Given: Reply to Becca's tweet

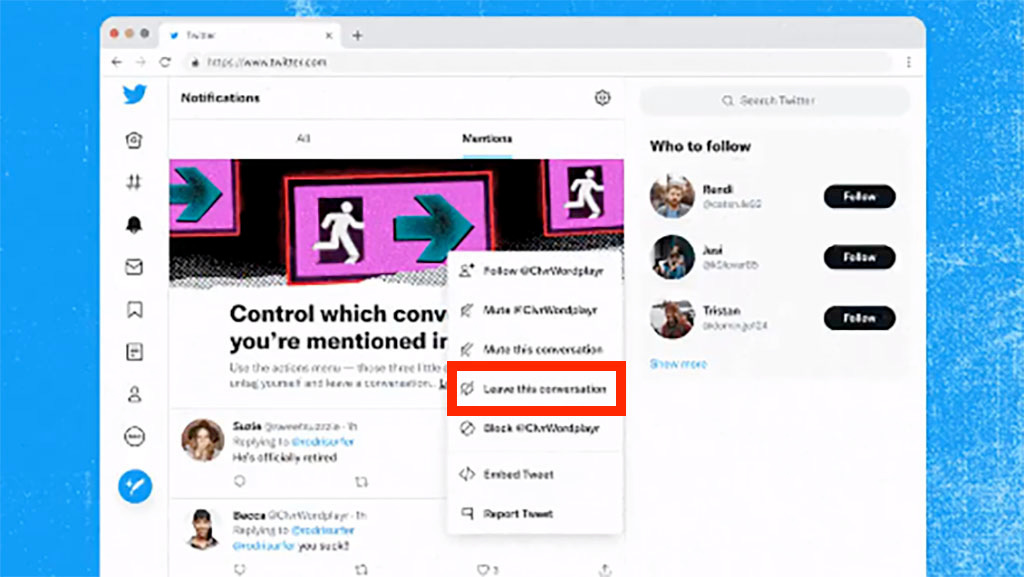Looking at the screenshot, I should pyautogui.click(x=240, y=569).
